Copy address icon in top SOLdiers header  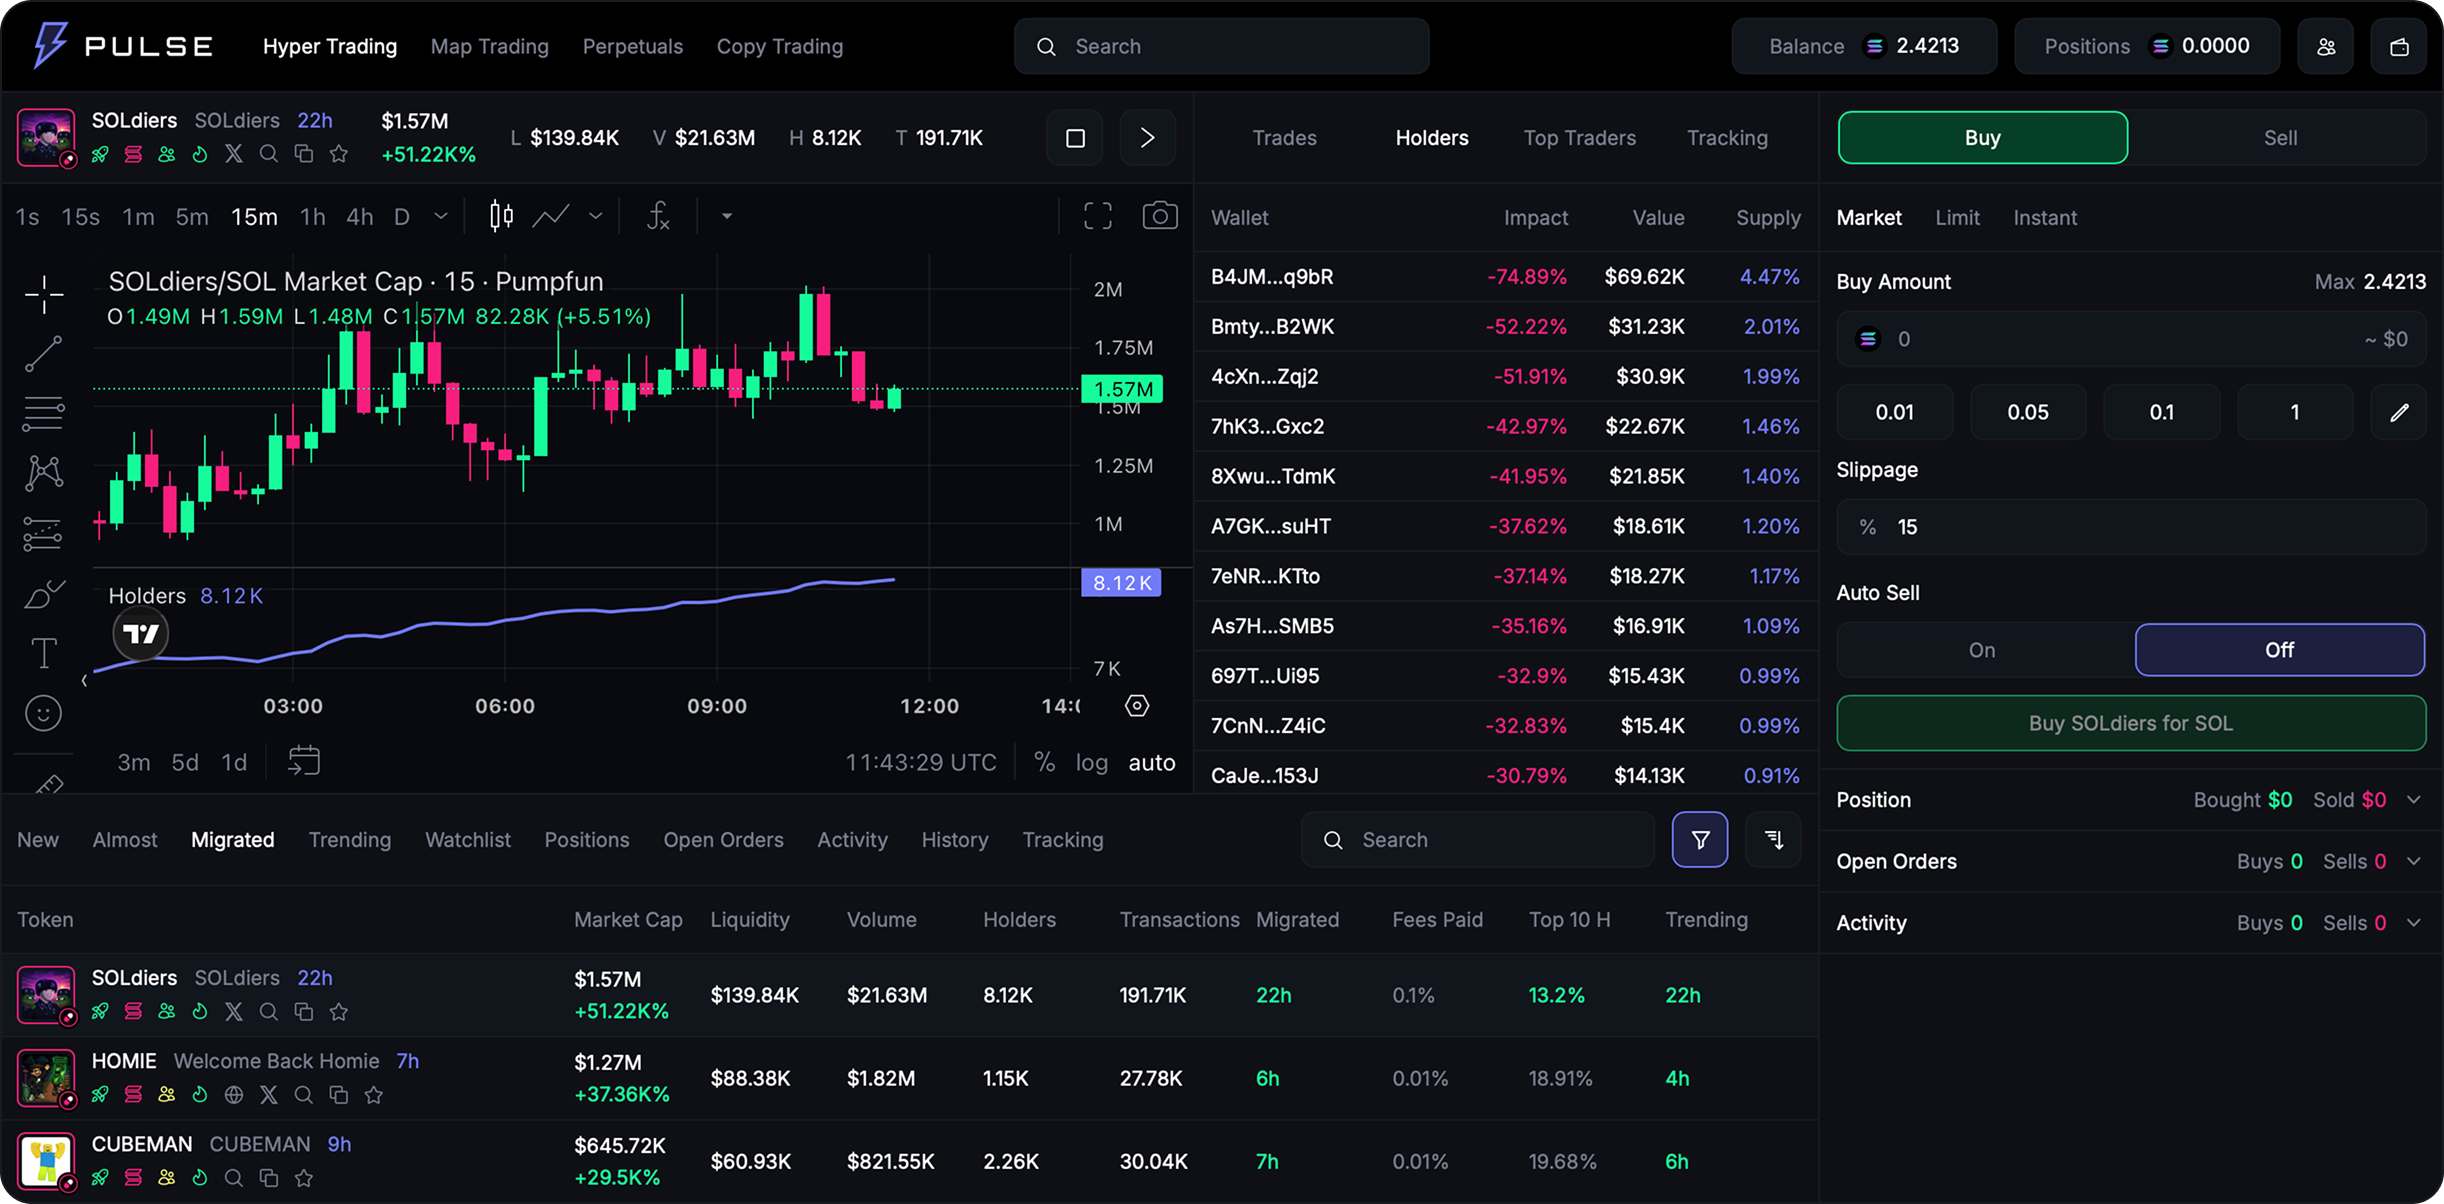[304, 154]
